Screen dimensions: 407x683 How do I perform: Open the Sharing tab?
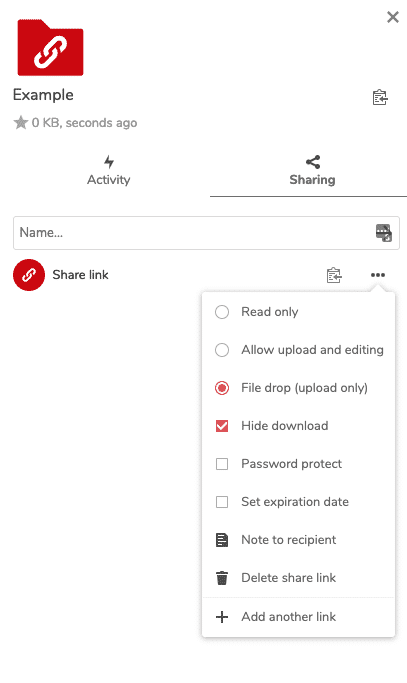coord(312,171)
